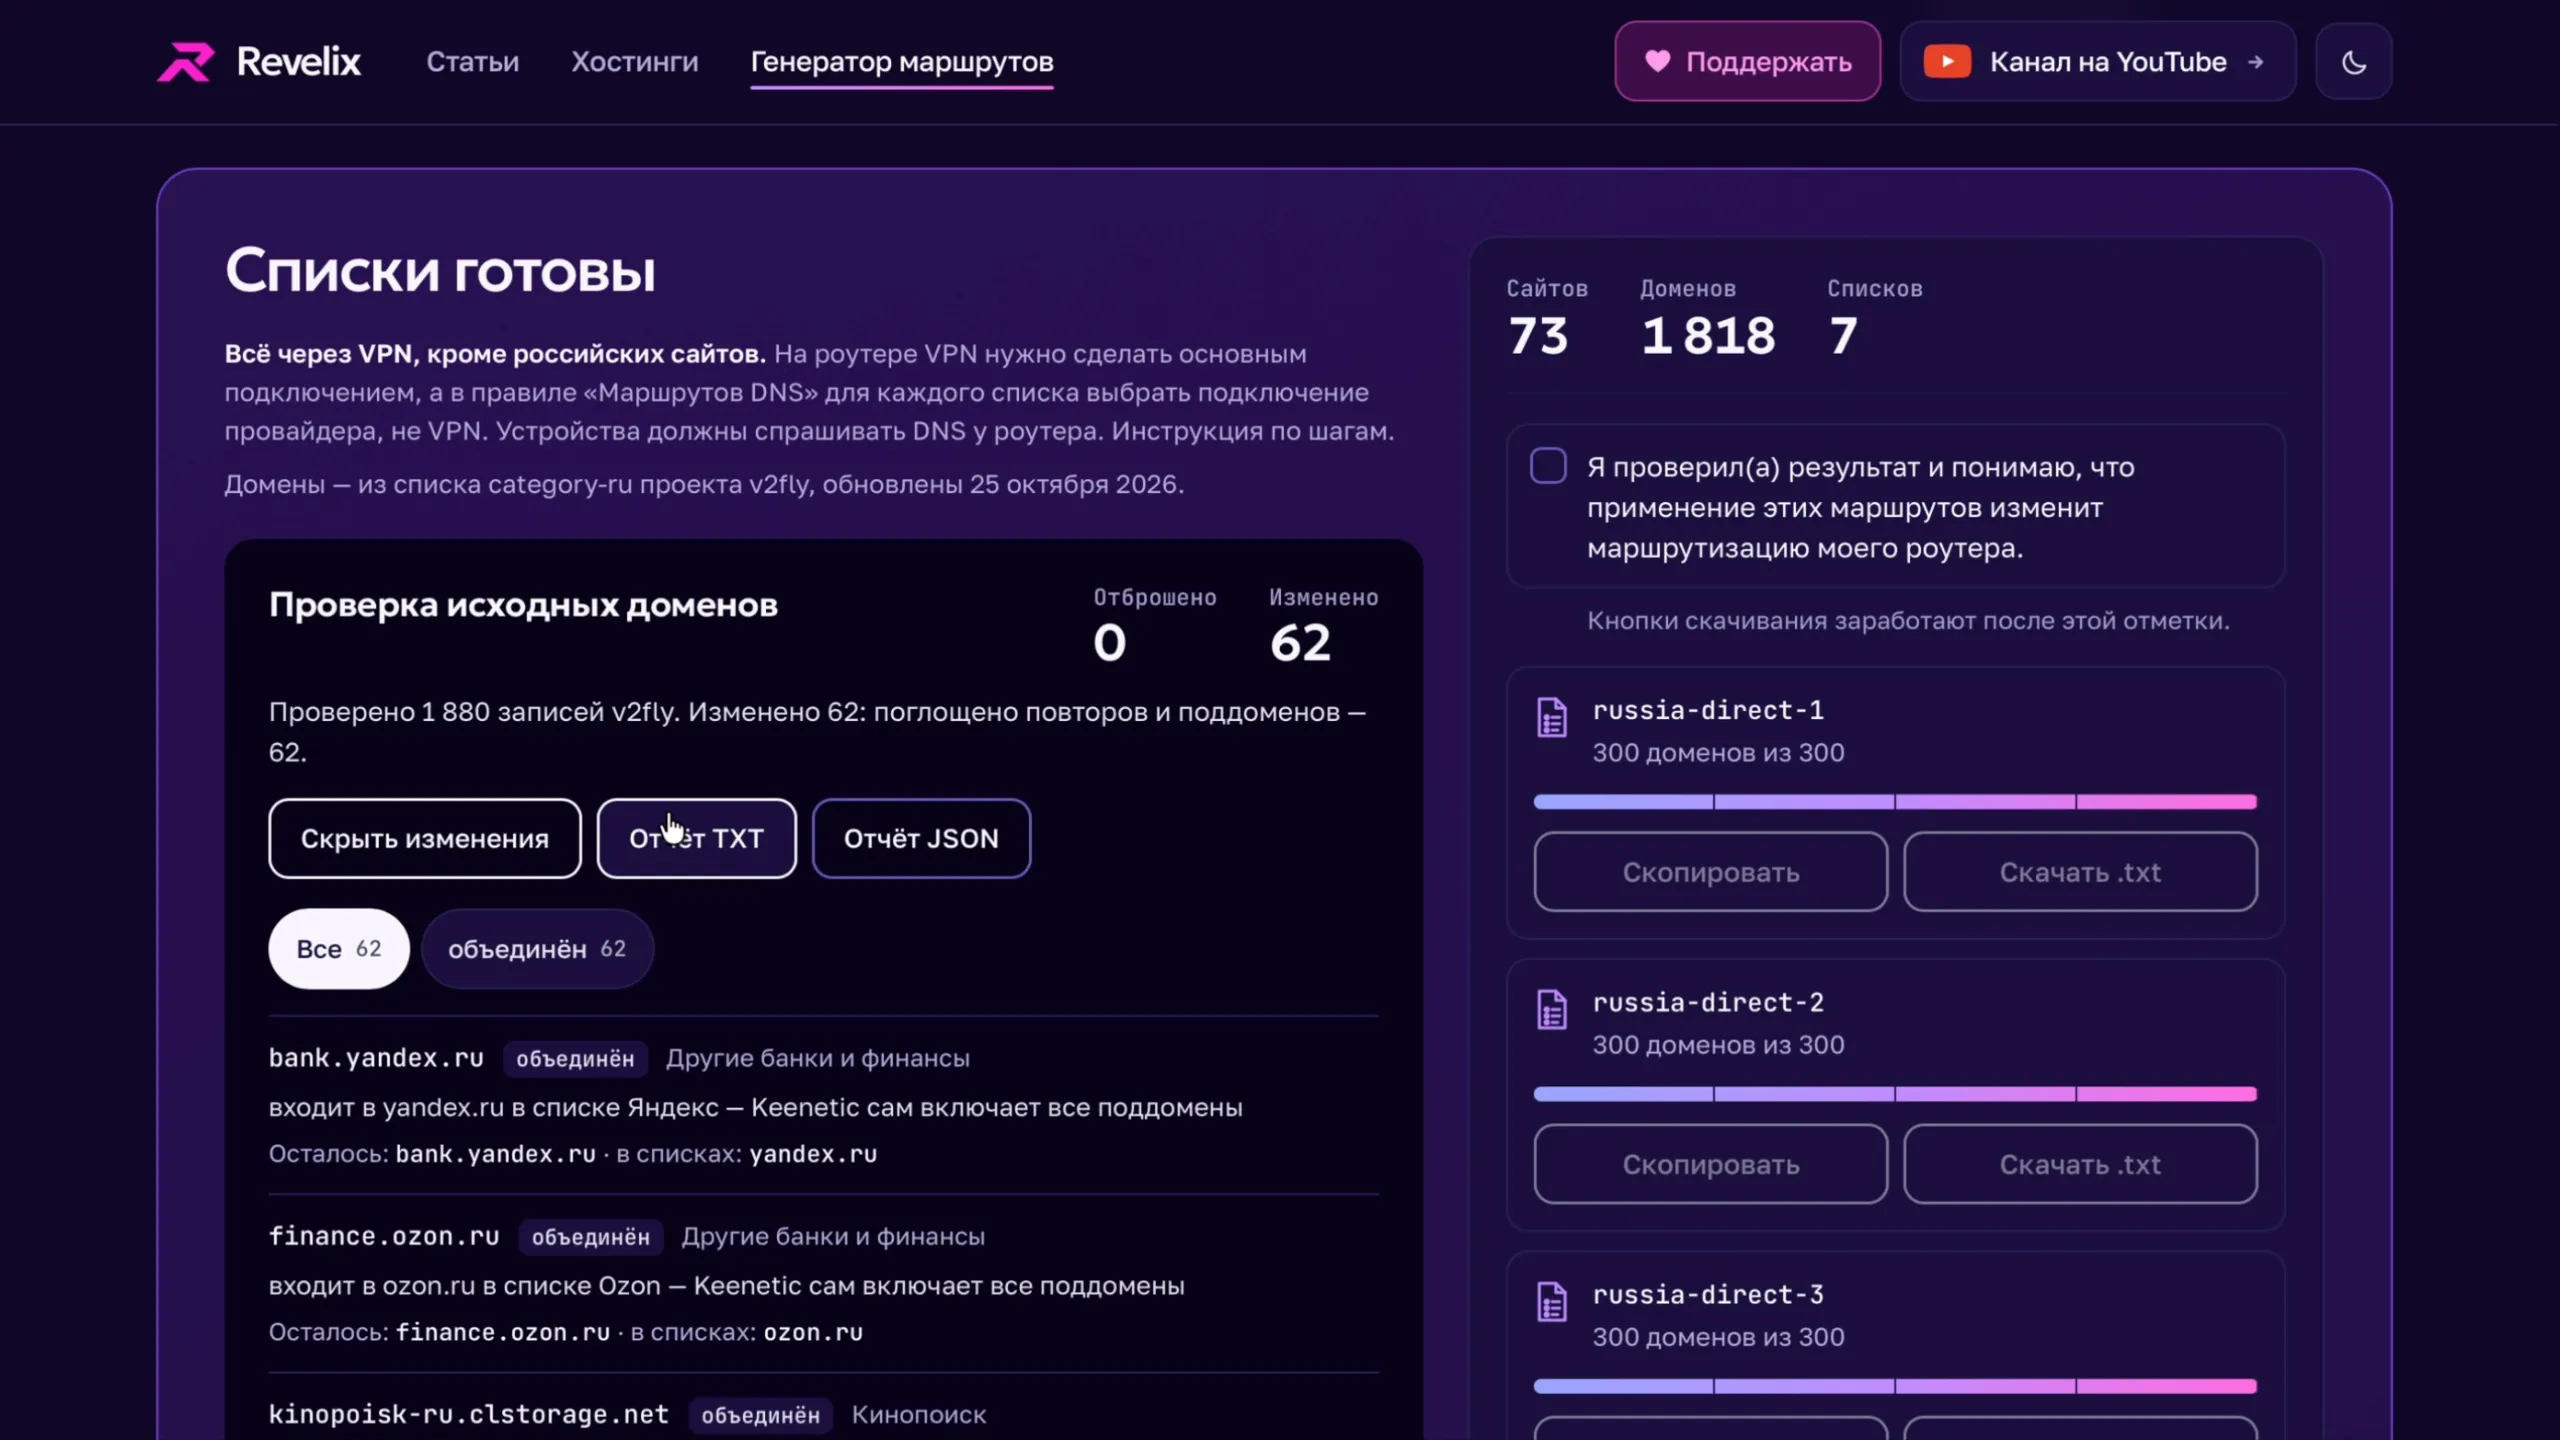Click the arrow icon after Канал на YouTube
2560x1440 pixels.
(2255, 62)
